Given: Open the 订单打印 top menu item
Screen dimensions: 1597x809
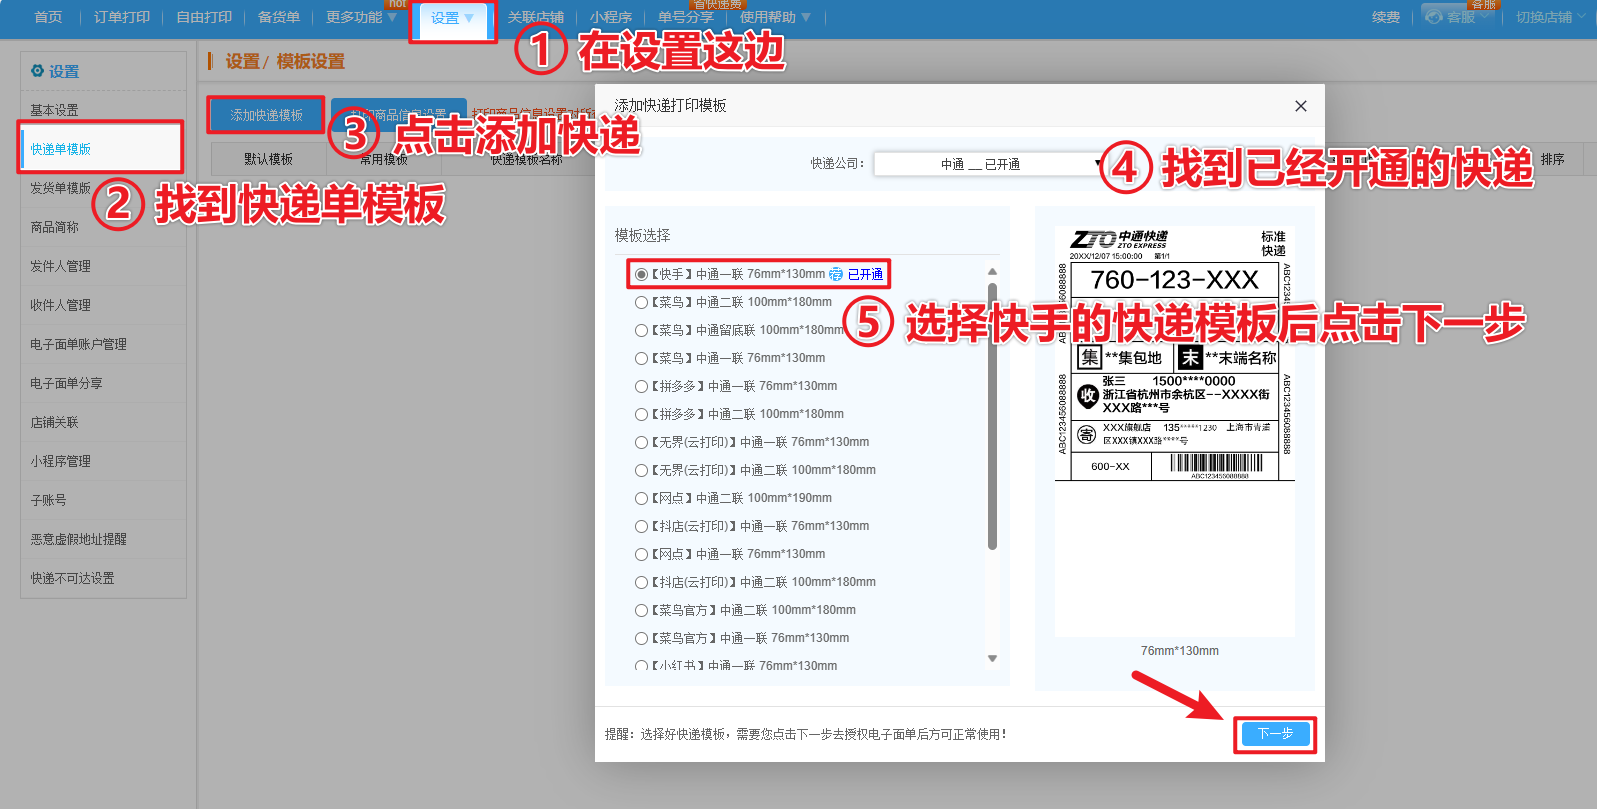Looking at the screenshot, I should (x=122, y=17).
